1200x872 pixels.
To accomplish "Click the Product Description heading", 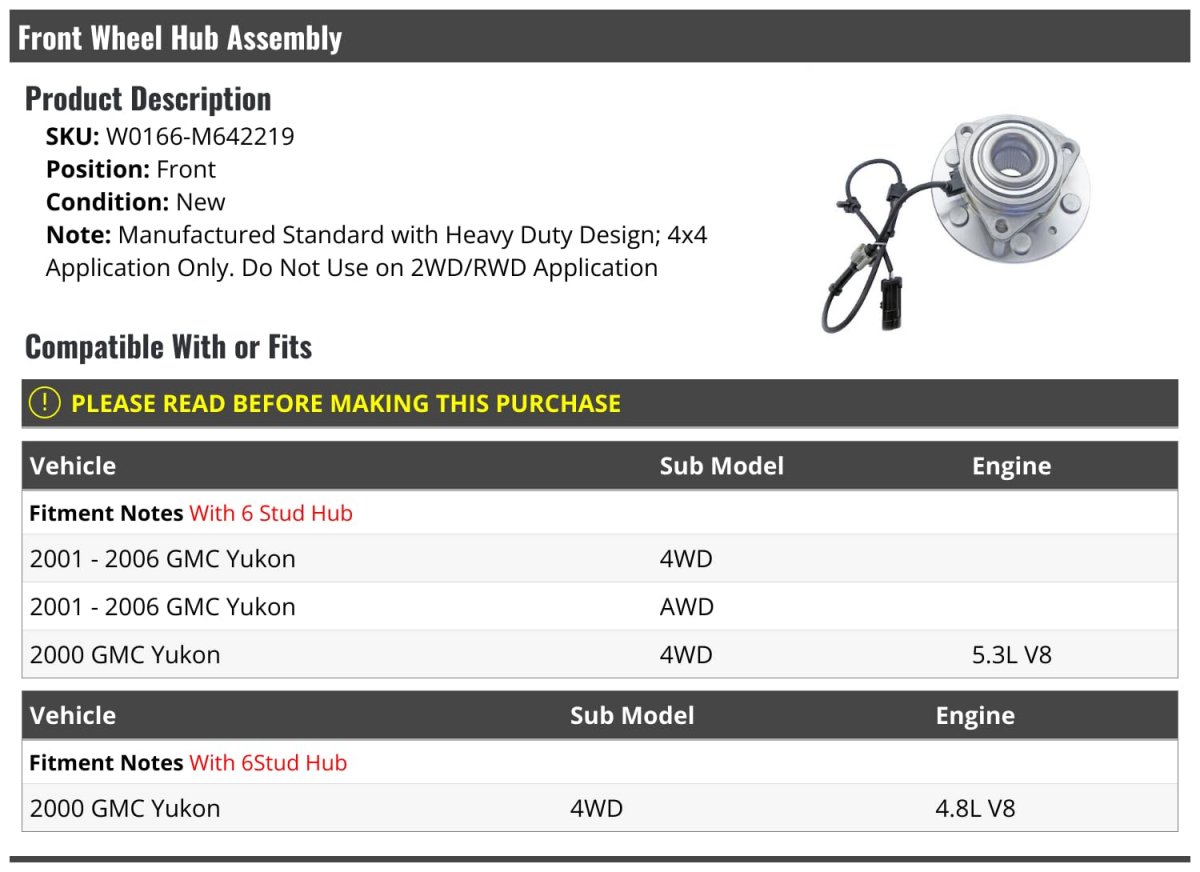I will tap(148, 99).
